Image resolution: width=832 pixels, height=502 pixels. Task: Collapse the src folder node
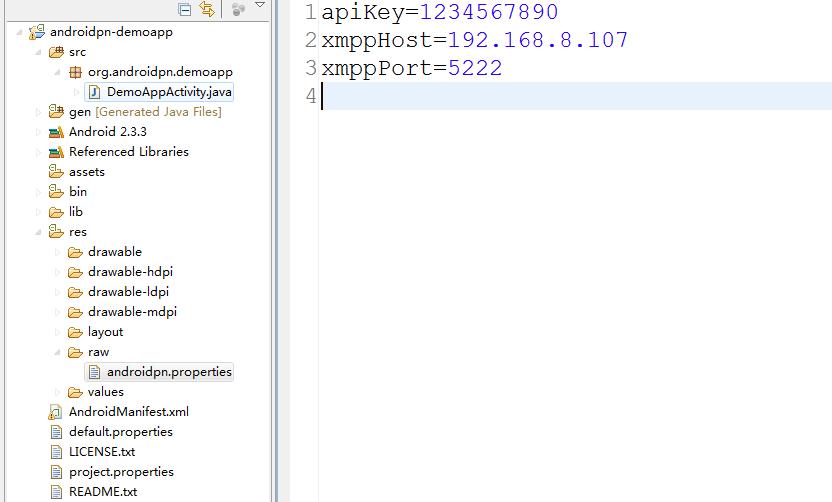38,52
